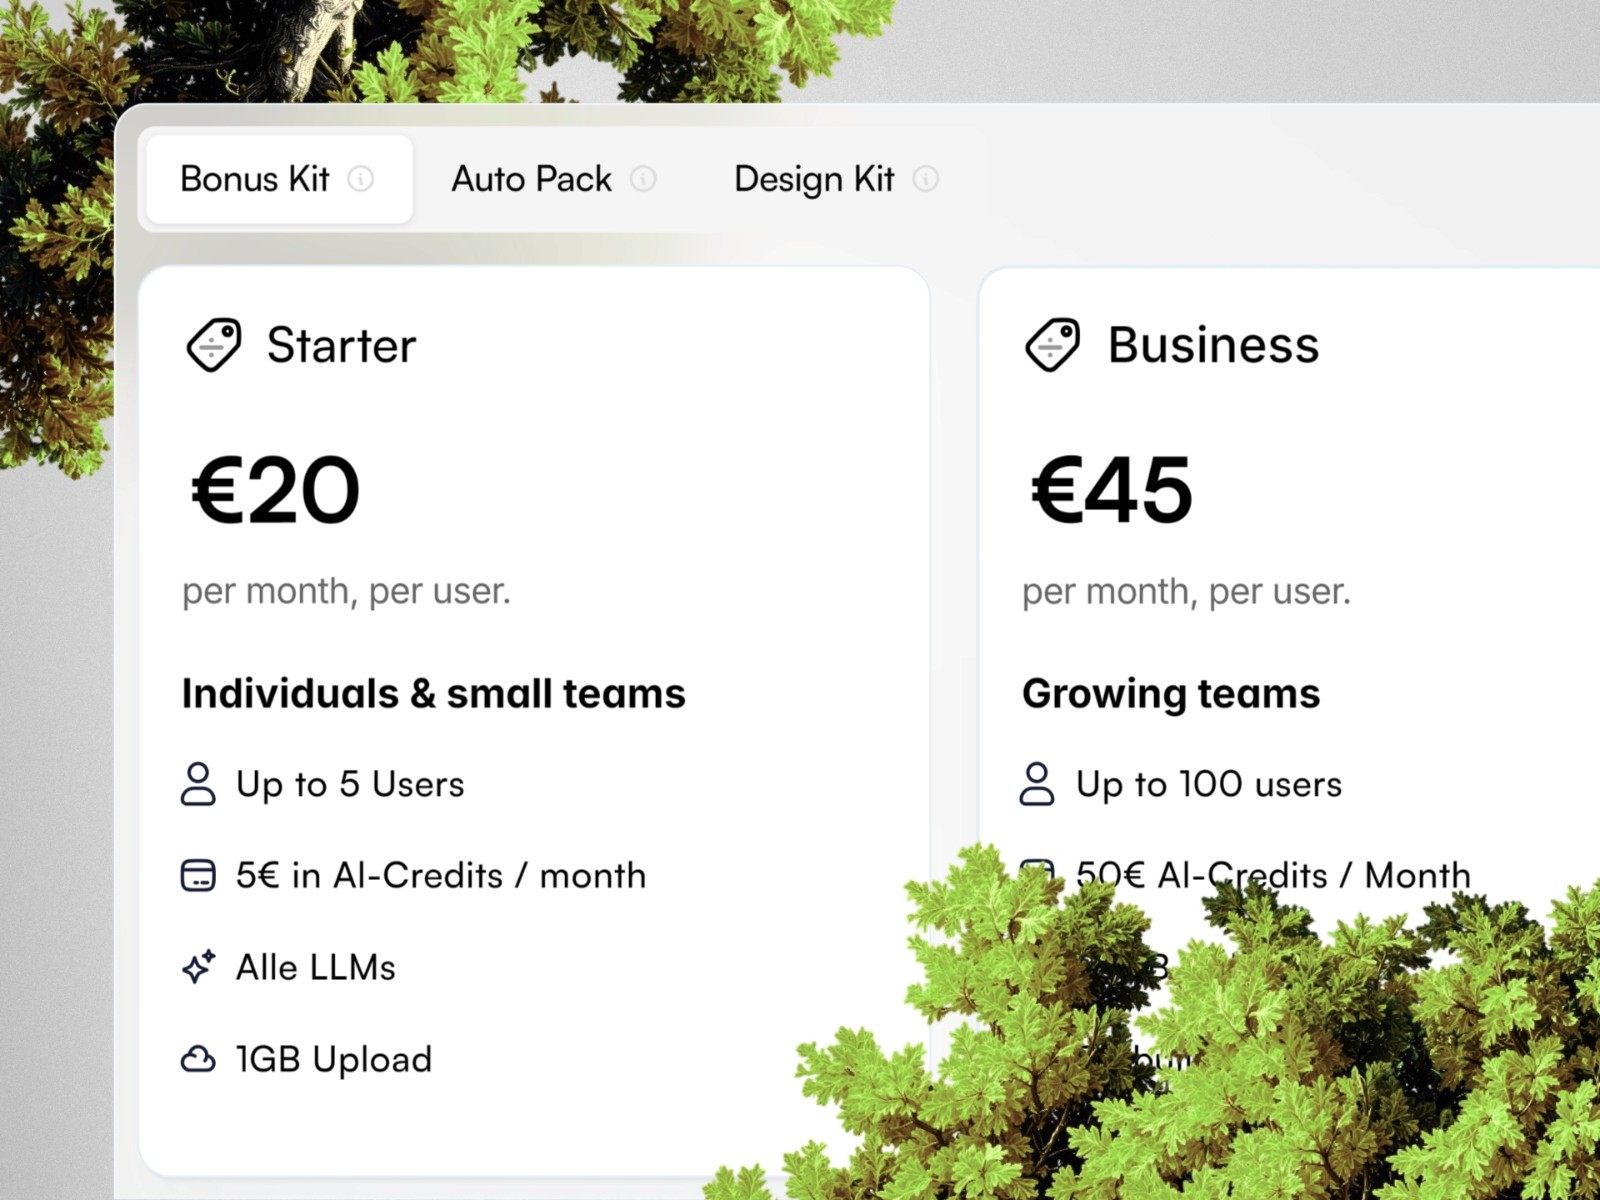Screen dimensions: 1600x1200
Task: Click the price tag icon next to Starter
Action: tap(214, 346)
